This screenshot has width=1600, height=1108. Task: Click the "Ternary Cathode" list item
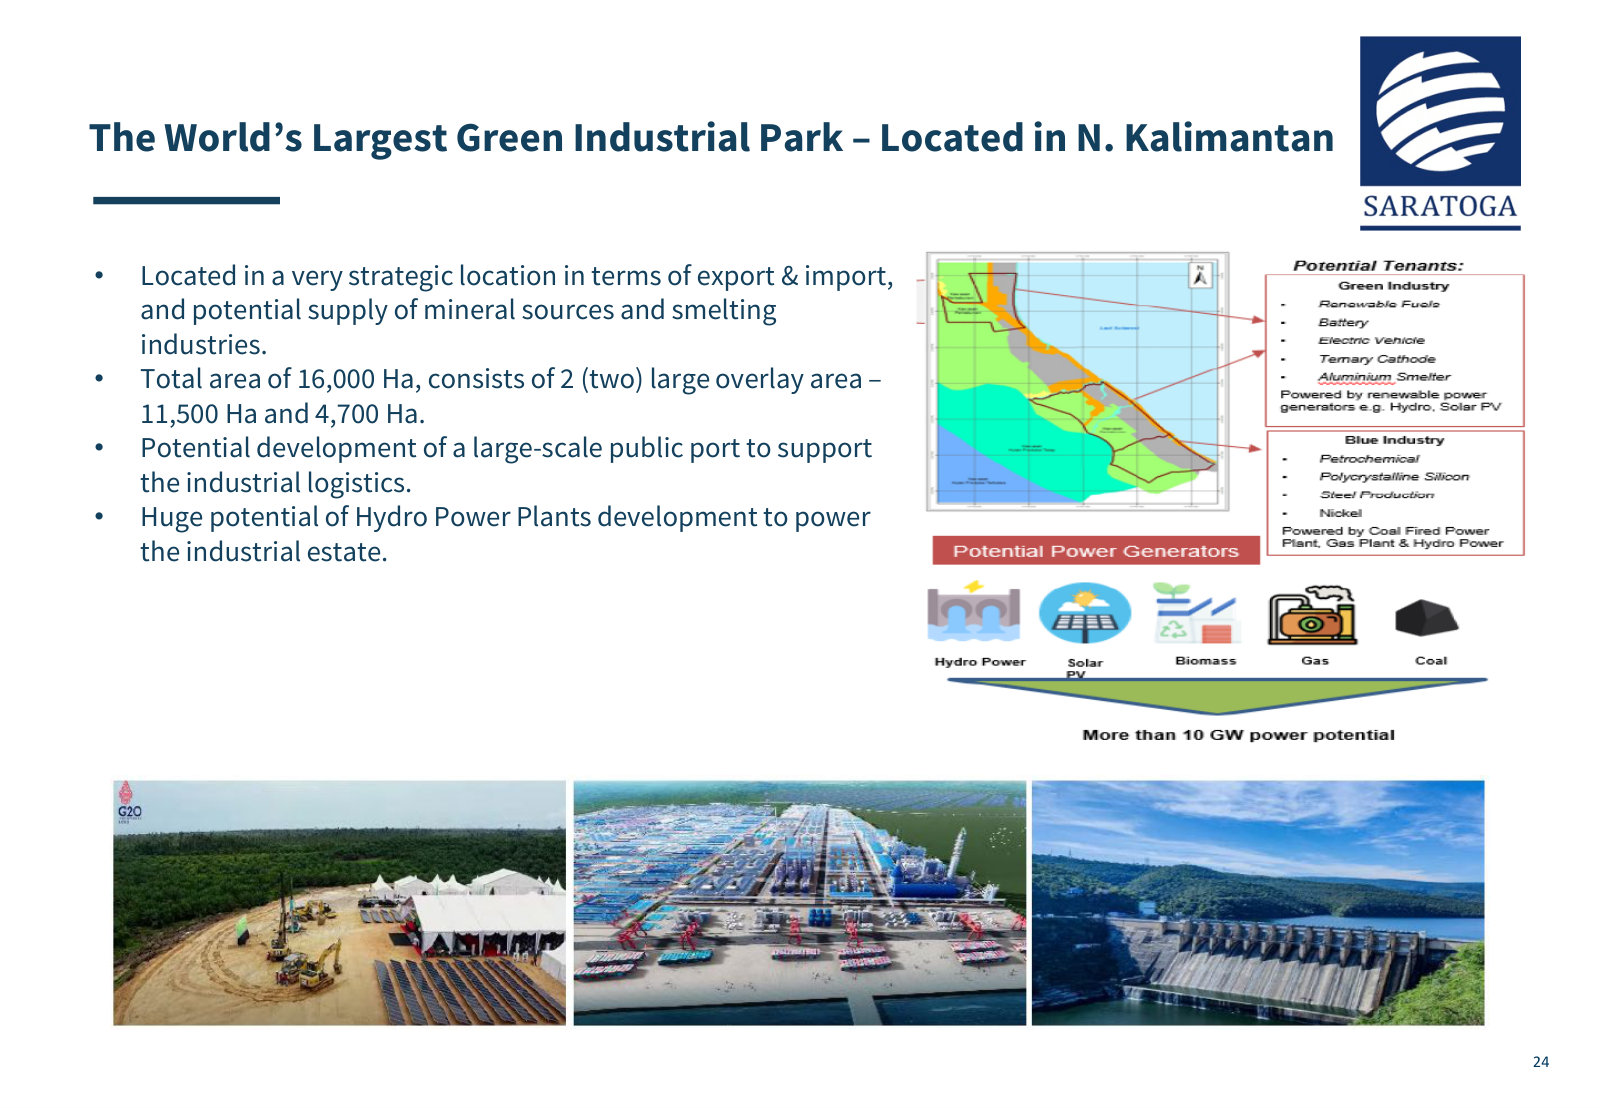tap(1377, 358)
